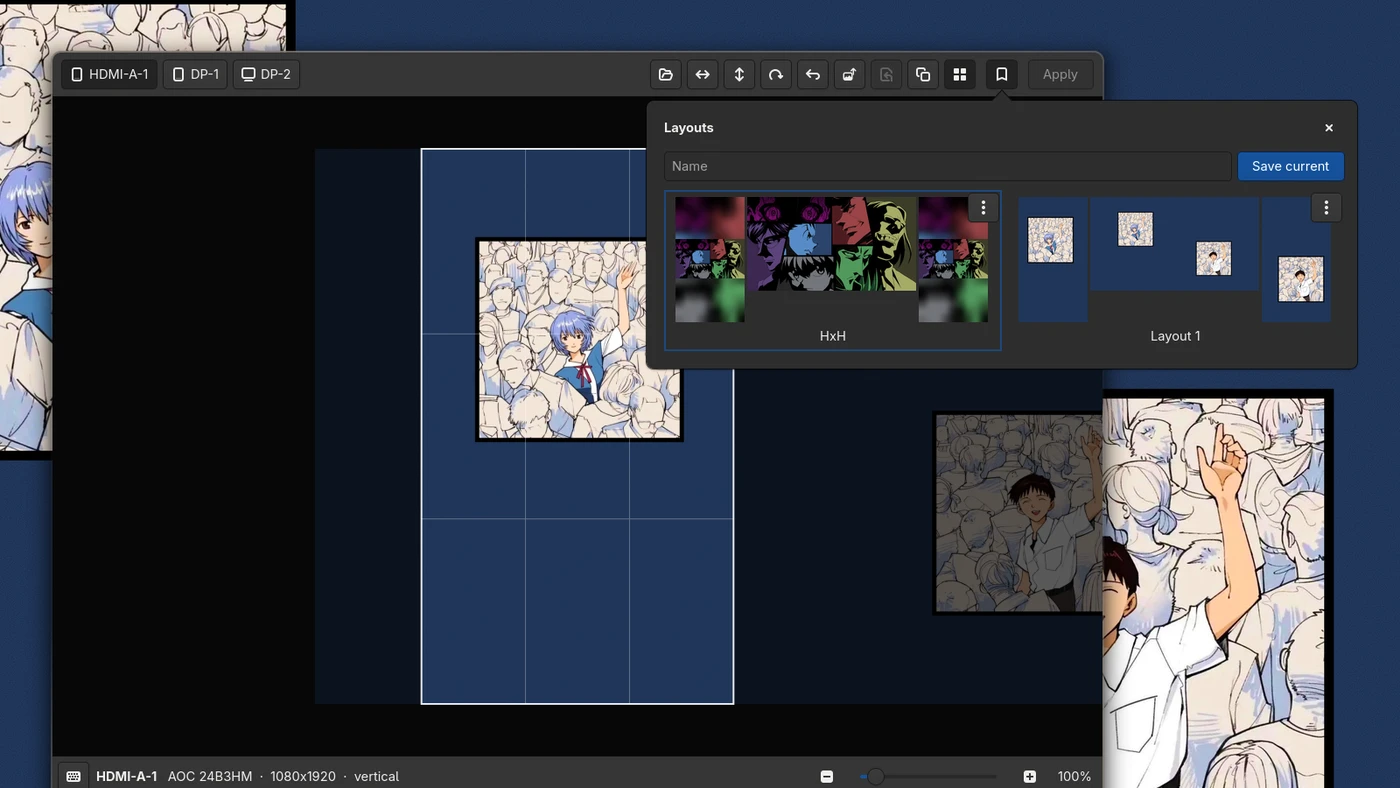
Task: Zoom in with the plus icon
Action: click(x=1029, y=776)
